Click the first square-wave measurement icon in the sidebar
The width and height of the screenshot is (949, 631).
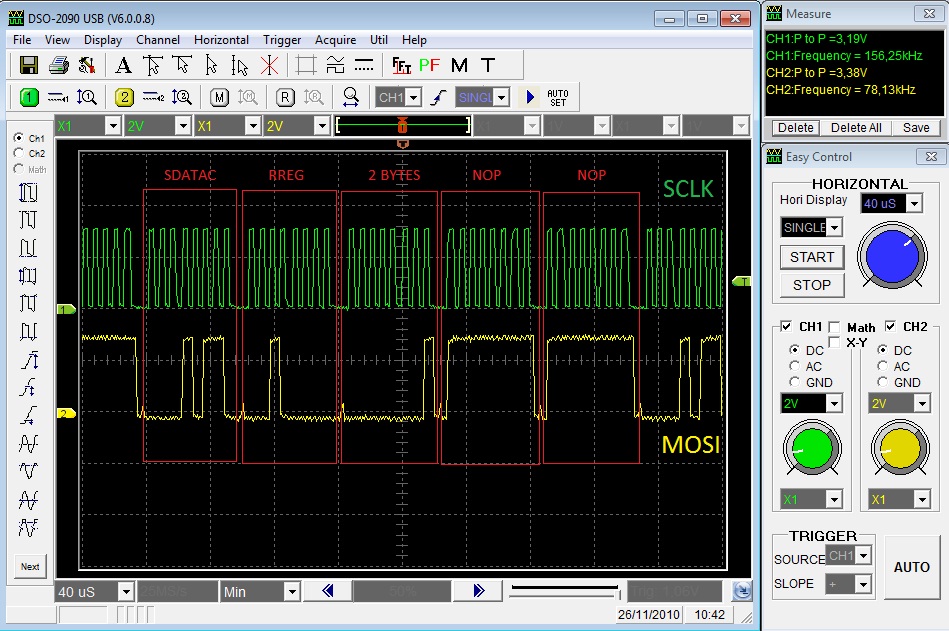28,192
